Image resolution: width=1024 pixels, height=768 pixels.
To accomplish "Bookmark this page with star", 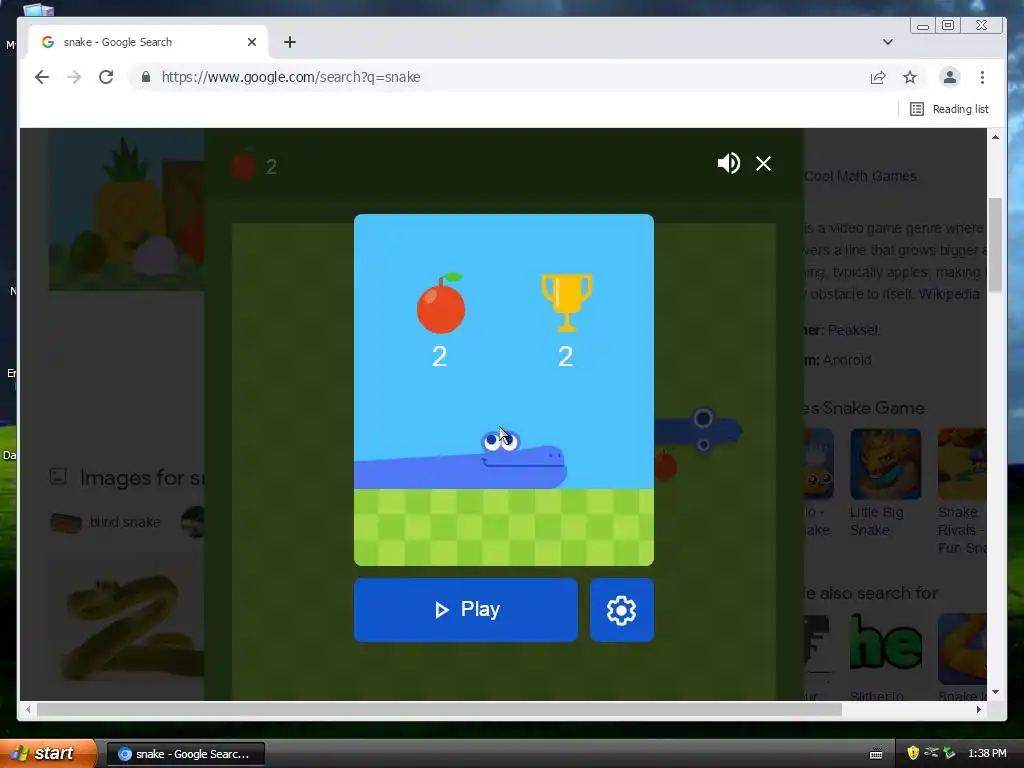I will (x=910, y=77).
